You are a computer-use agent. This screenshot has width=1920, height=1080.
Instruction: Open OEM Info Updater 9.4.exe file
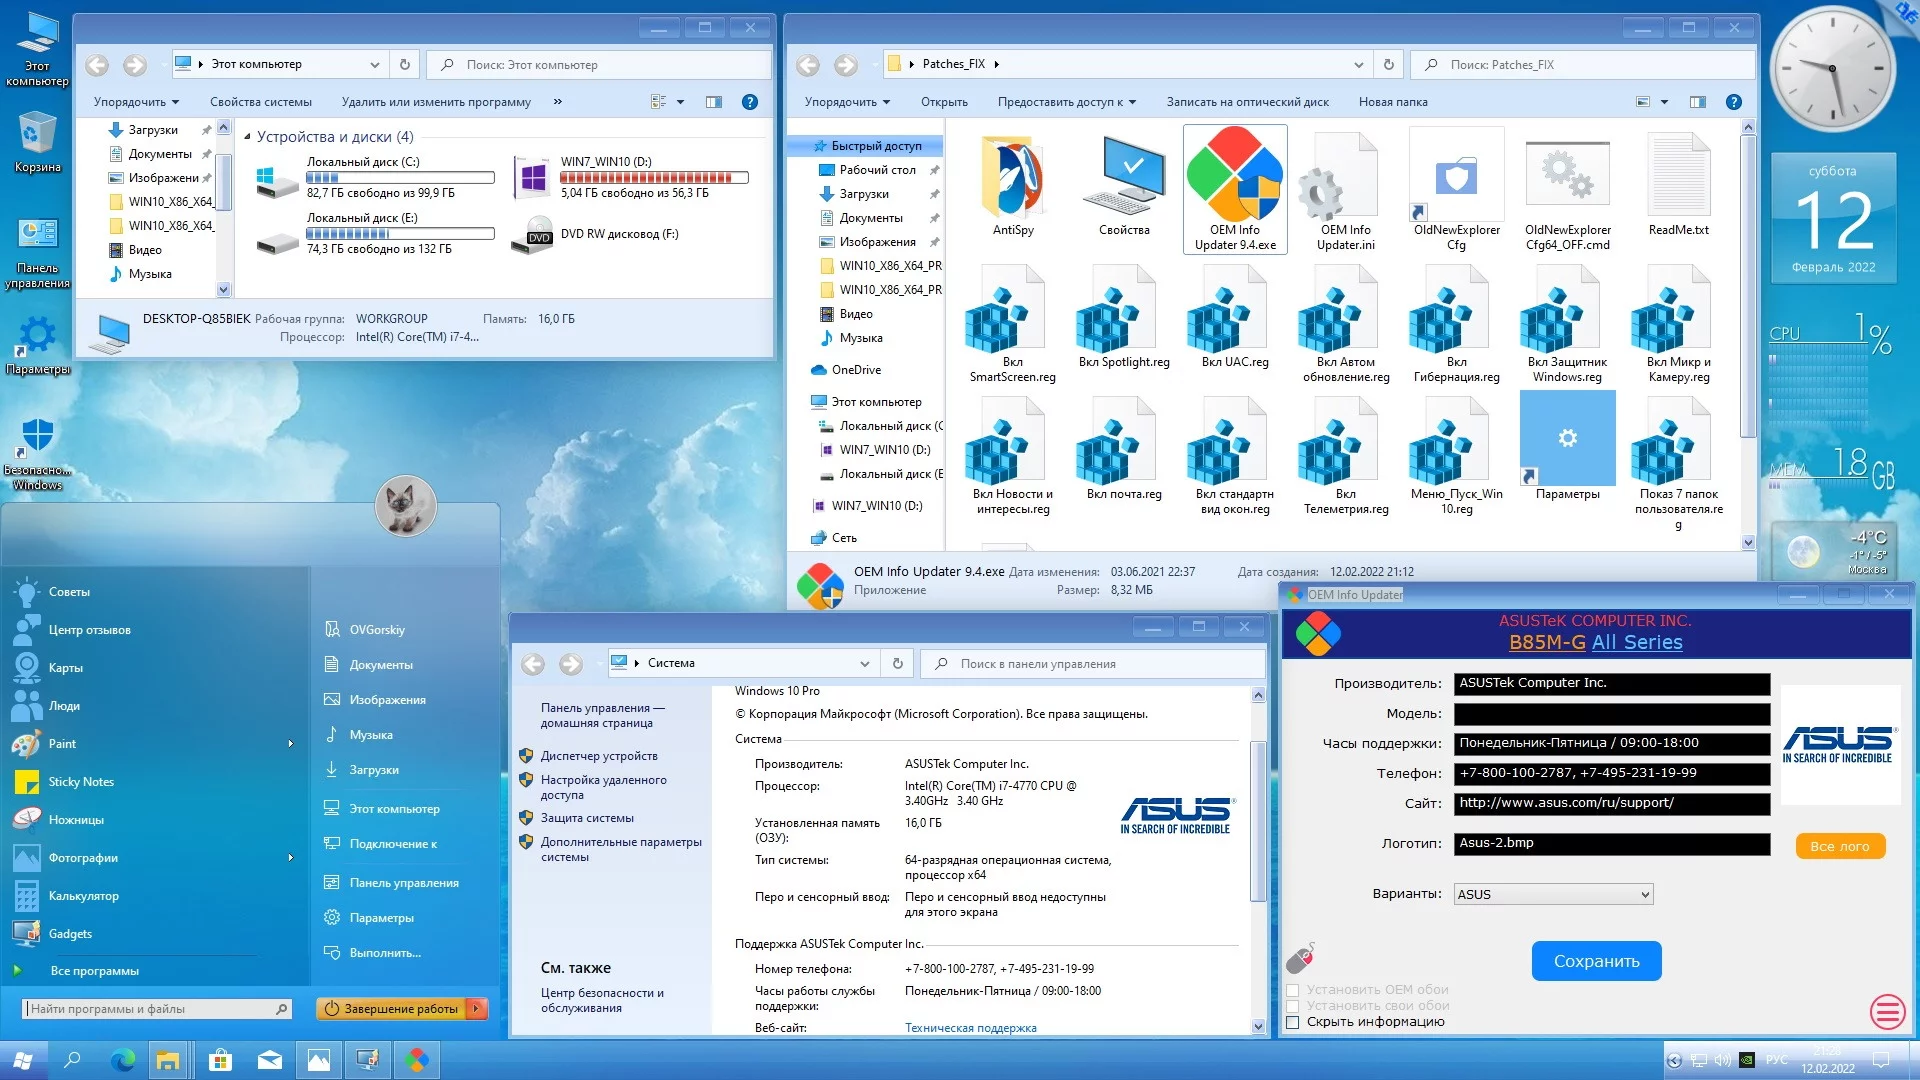click(1235, 180)
